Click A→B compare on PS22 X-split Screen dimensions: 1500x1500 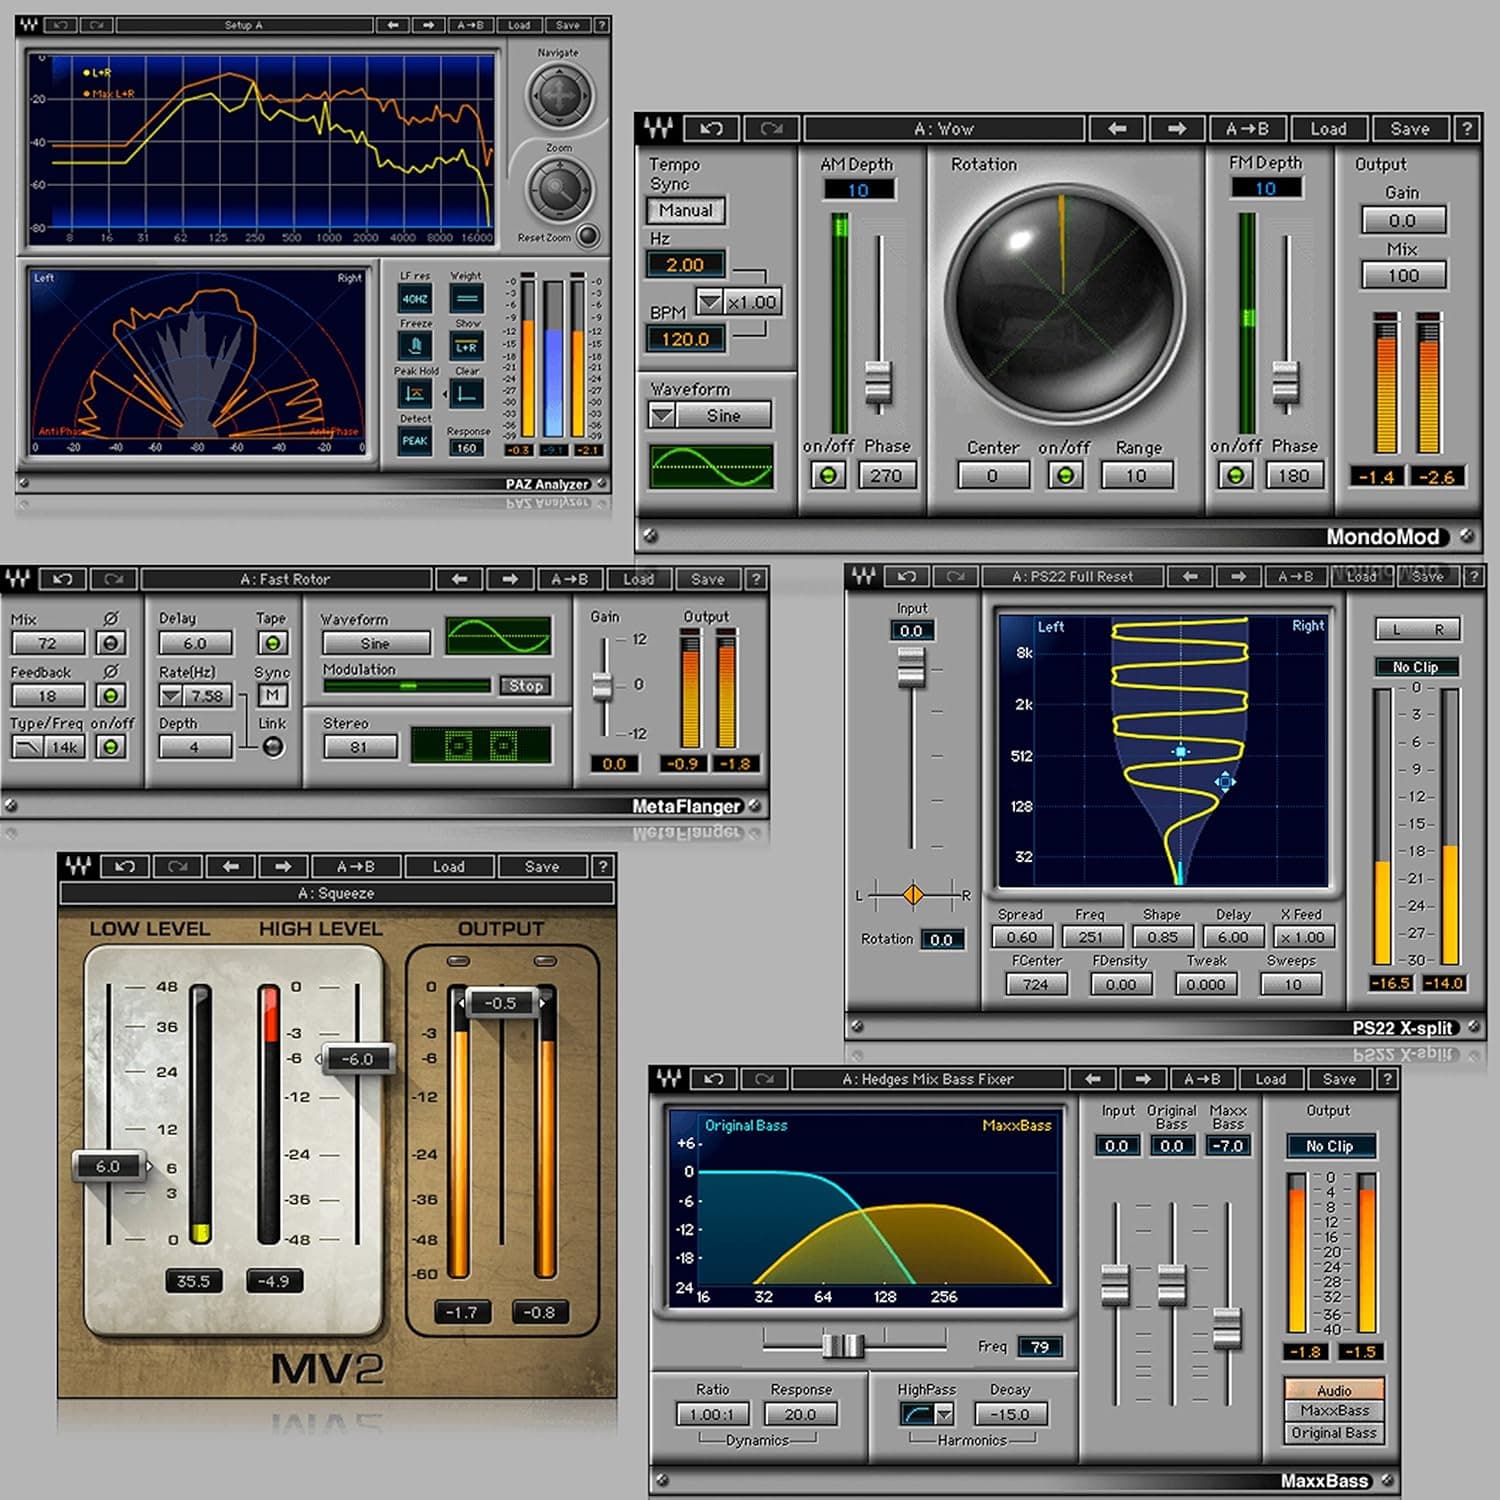point(1294,577)
